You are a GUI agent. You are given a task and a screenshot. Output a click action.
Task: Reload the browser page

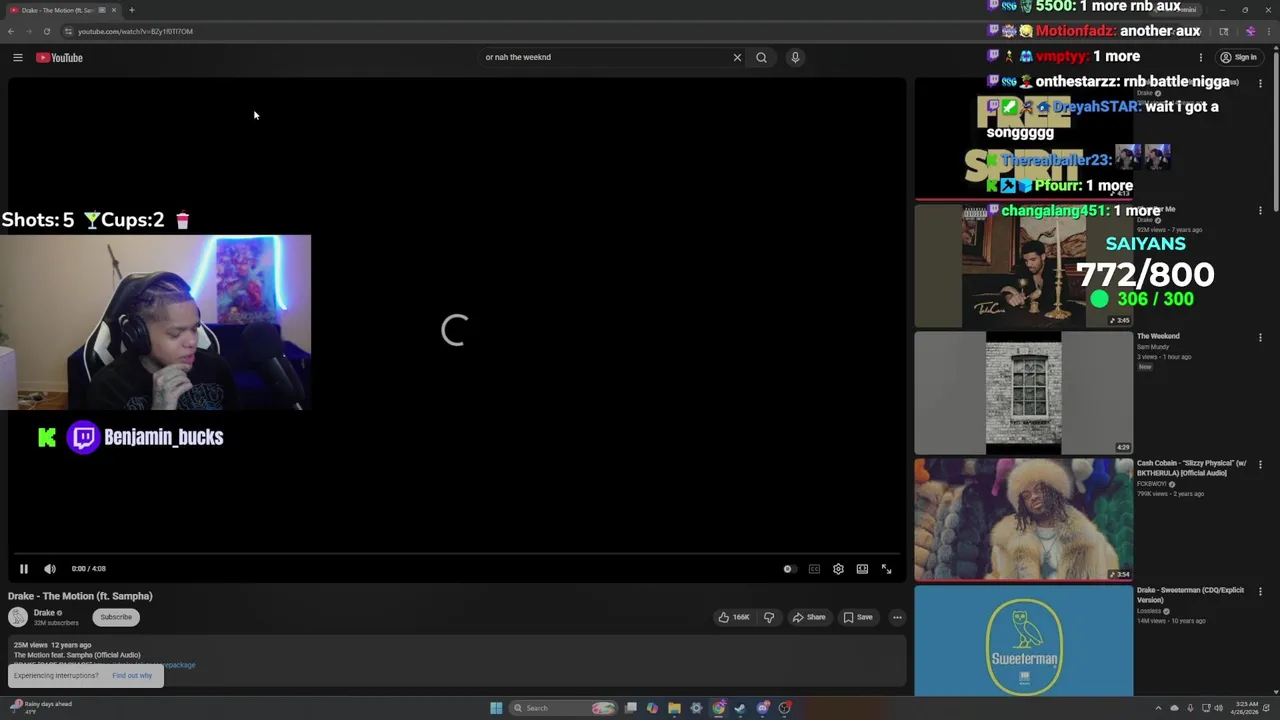click(46, 31)
